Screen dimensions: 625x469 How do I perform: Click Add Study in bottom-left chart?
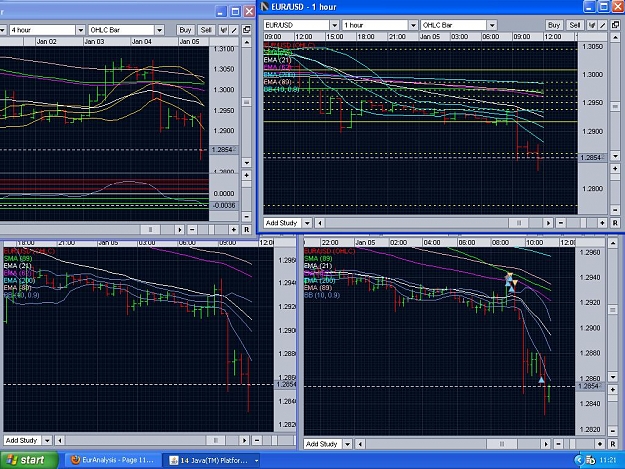point(22,440)
